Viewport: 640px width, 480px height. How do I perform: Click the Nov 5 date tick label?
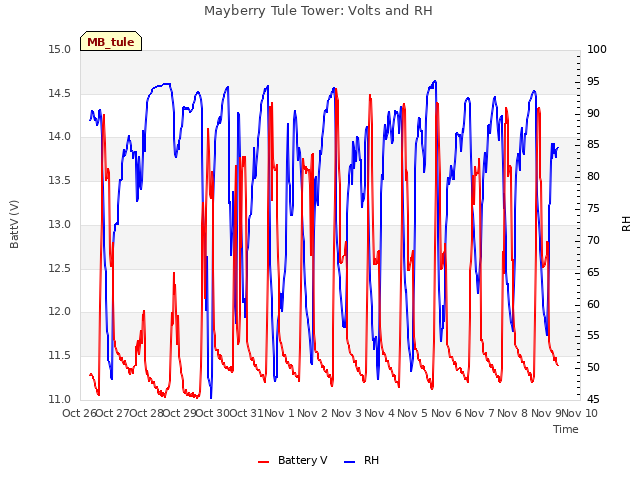pos(413,413)
